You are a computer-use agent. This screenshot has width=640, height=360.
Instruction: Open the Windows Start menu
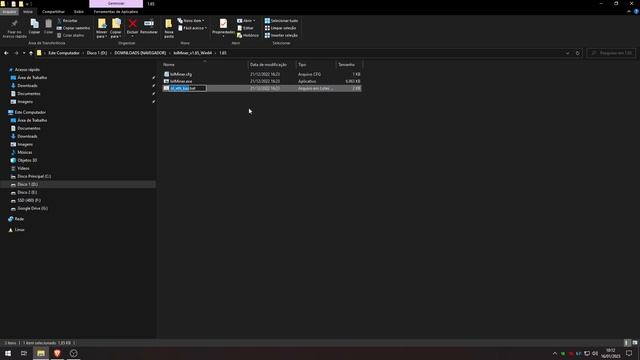click(x=8, y=353)
